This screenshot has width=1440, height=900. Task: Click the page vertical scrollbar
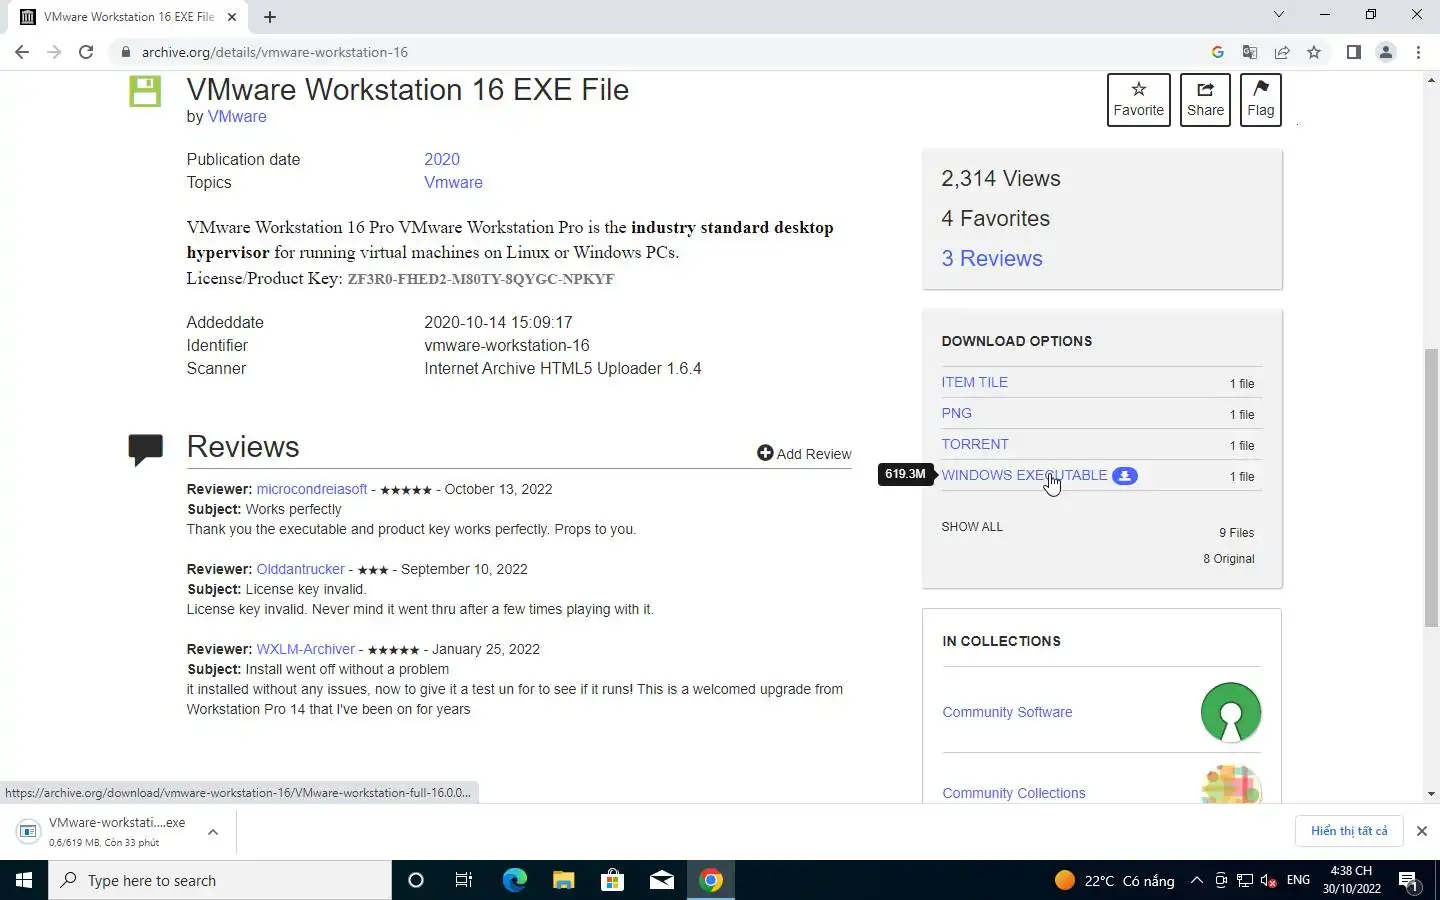pyautogui.click(x=1431, y=487)
